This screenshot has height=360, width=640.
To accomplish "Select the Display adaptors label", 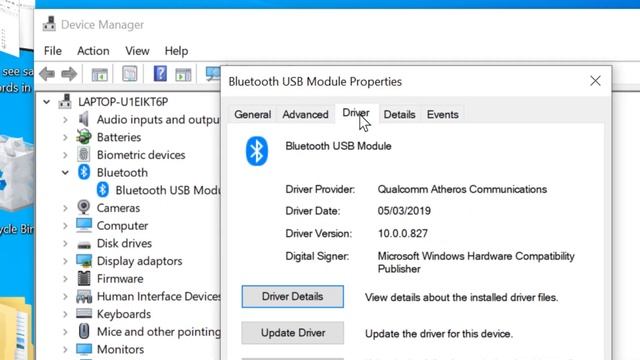I will click(x=140, y=261).
